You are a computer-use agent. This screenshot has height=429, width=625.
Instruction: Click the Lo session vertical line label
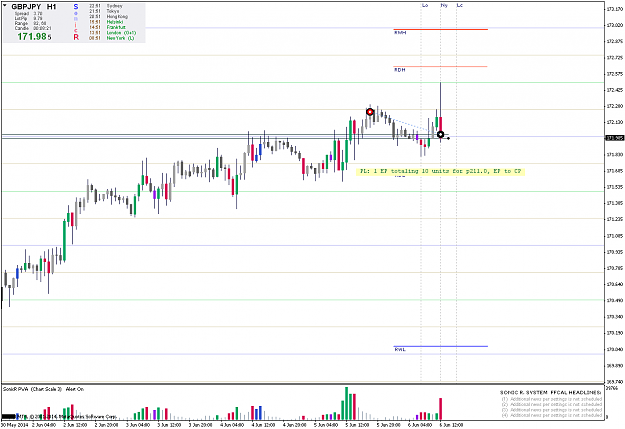pyautogui.click(x=425, y=5)
